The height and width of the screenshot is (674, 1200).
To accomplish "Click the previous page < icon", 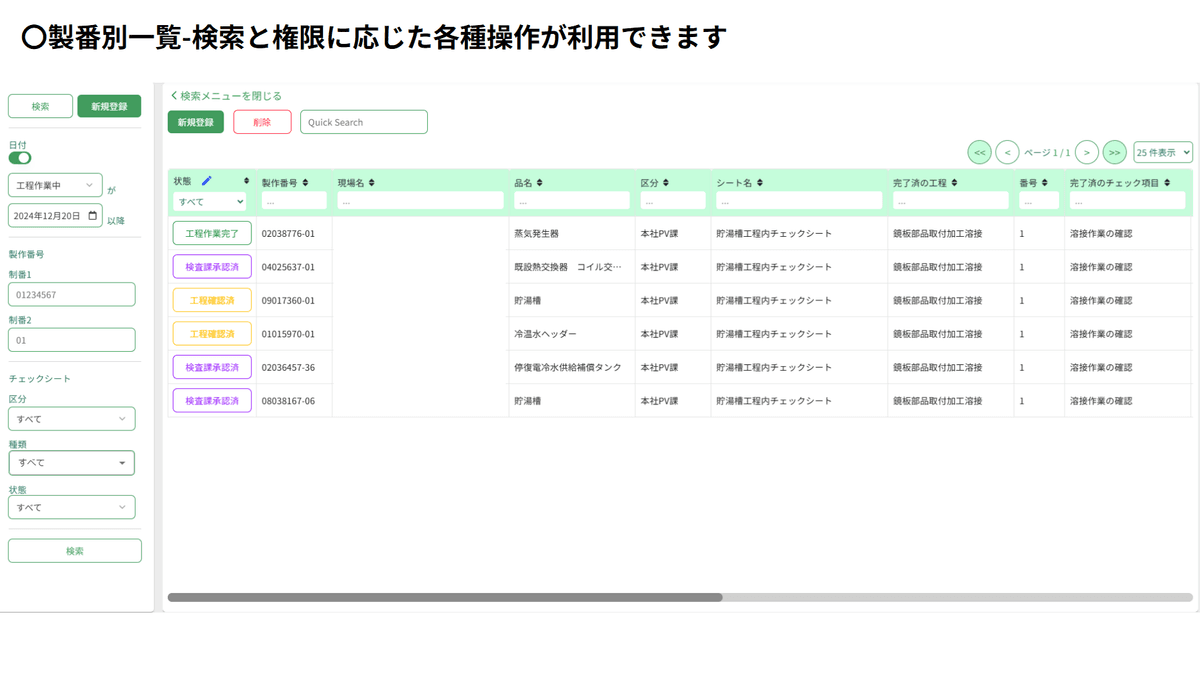I will (1007, 152).
